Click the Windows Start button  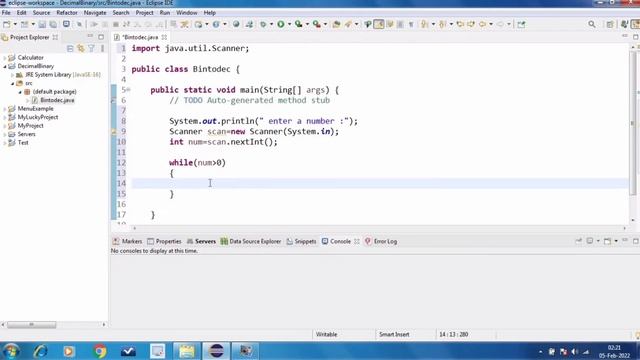click(11, 351)
